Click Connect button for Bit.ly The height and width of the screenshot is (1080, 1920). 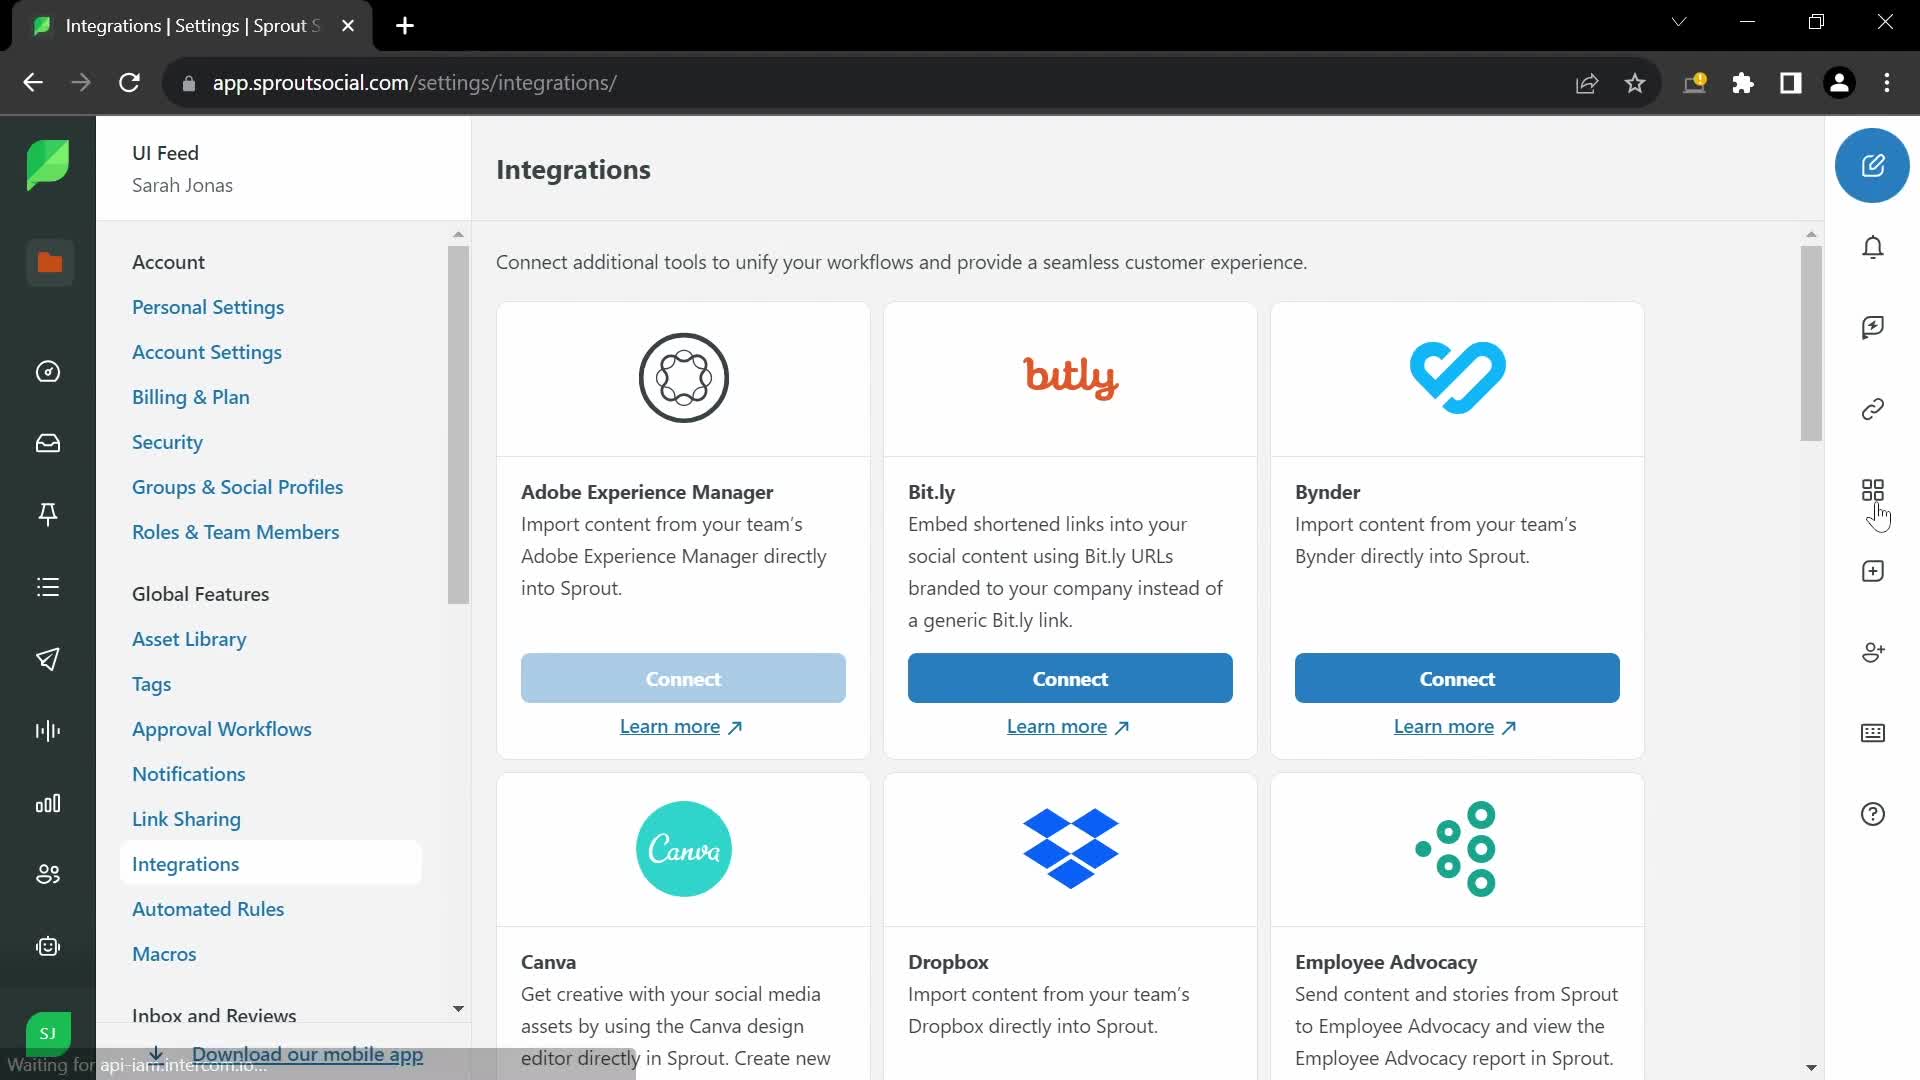(x=1071, y=678)
